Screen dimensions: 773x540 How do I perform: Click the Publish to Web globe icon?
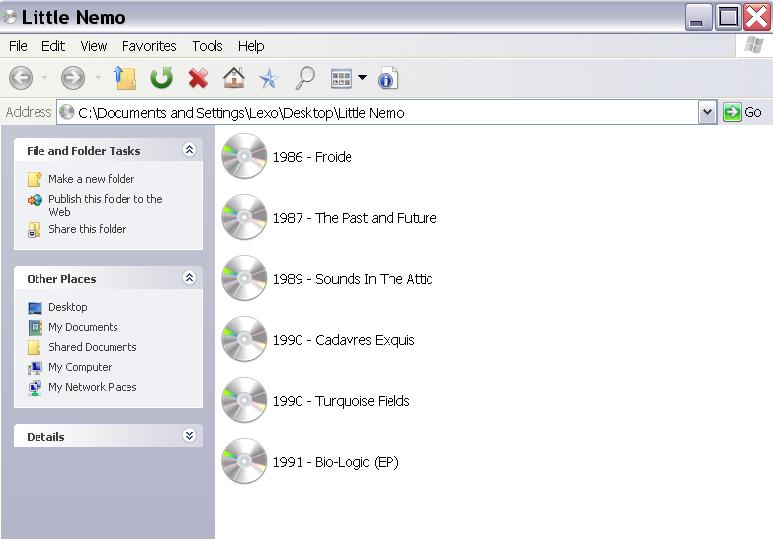(x=35, y=200)
